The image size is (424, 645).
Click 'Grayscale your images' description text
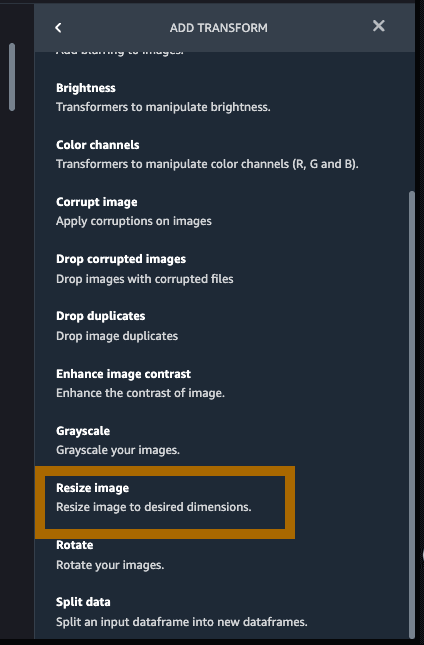[118, 450]
